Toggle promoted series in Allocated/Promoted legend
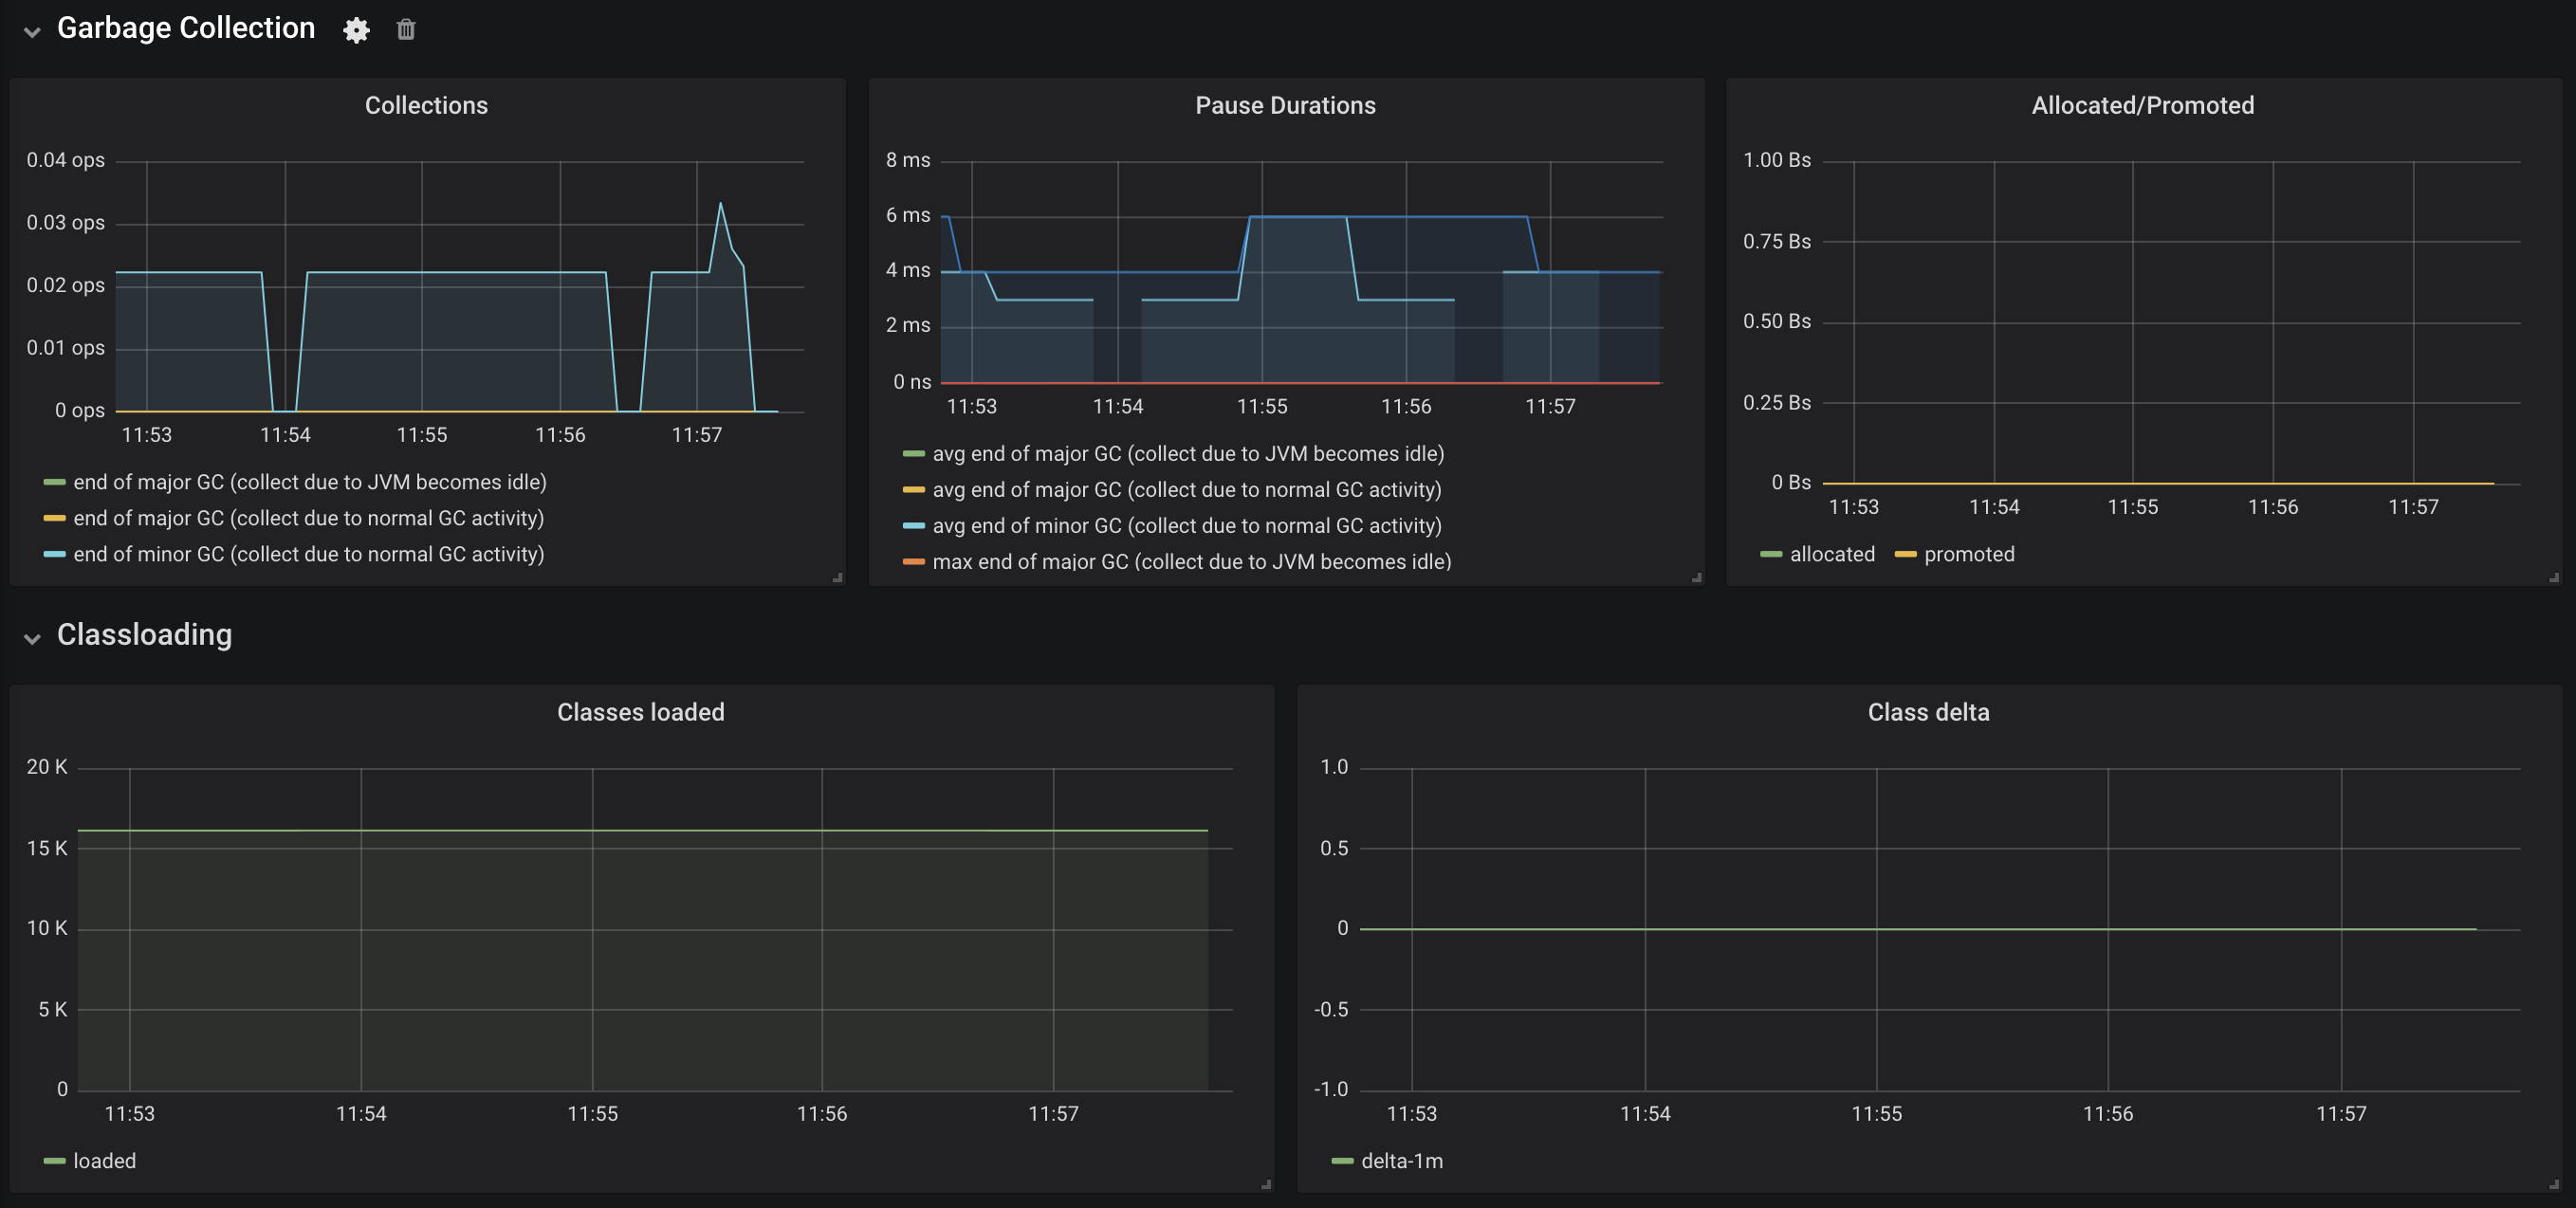Image resolution: width=2576 pixels, height=1208 pixels. coord(1968,554)
